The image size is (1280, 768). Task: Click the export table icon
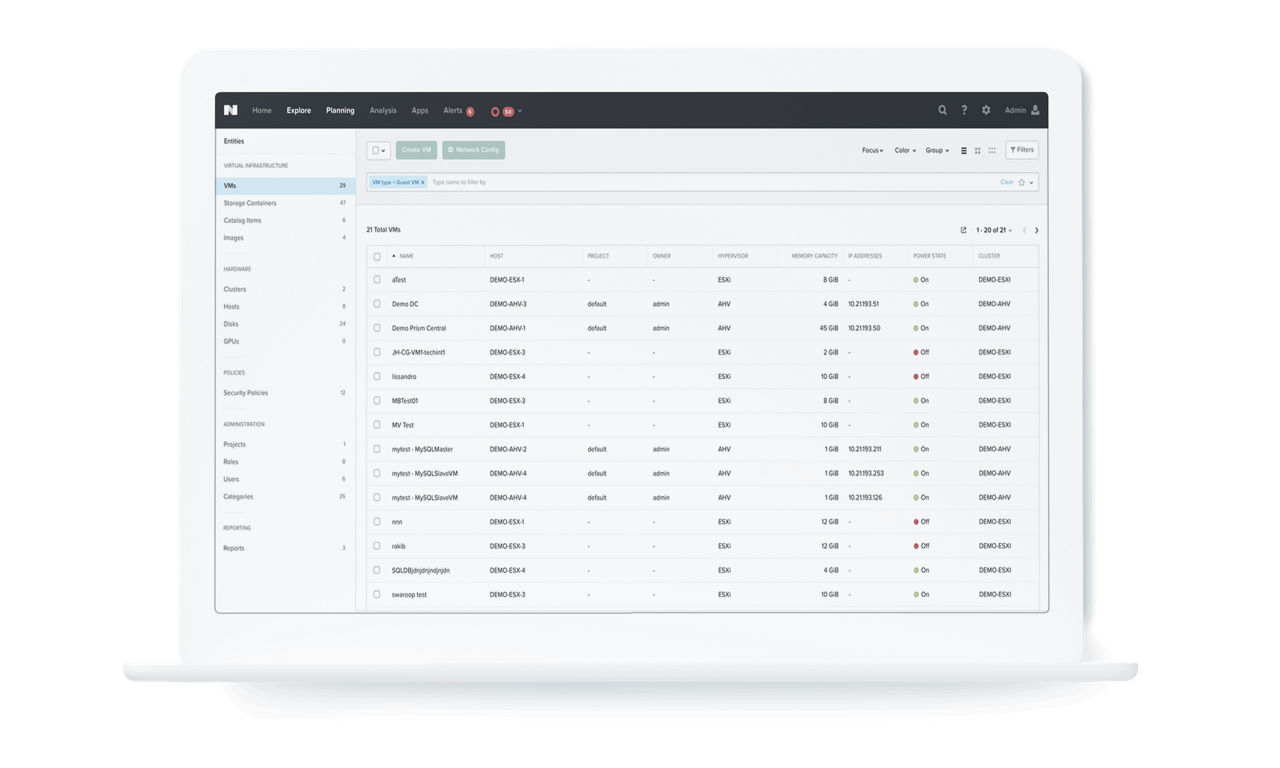pos(963,230)
